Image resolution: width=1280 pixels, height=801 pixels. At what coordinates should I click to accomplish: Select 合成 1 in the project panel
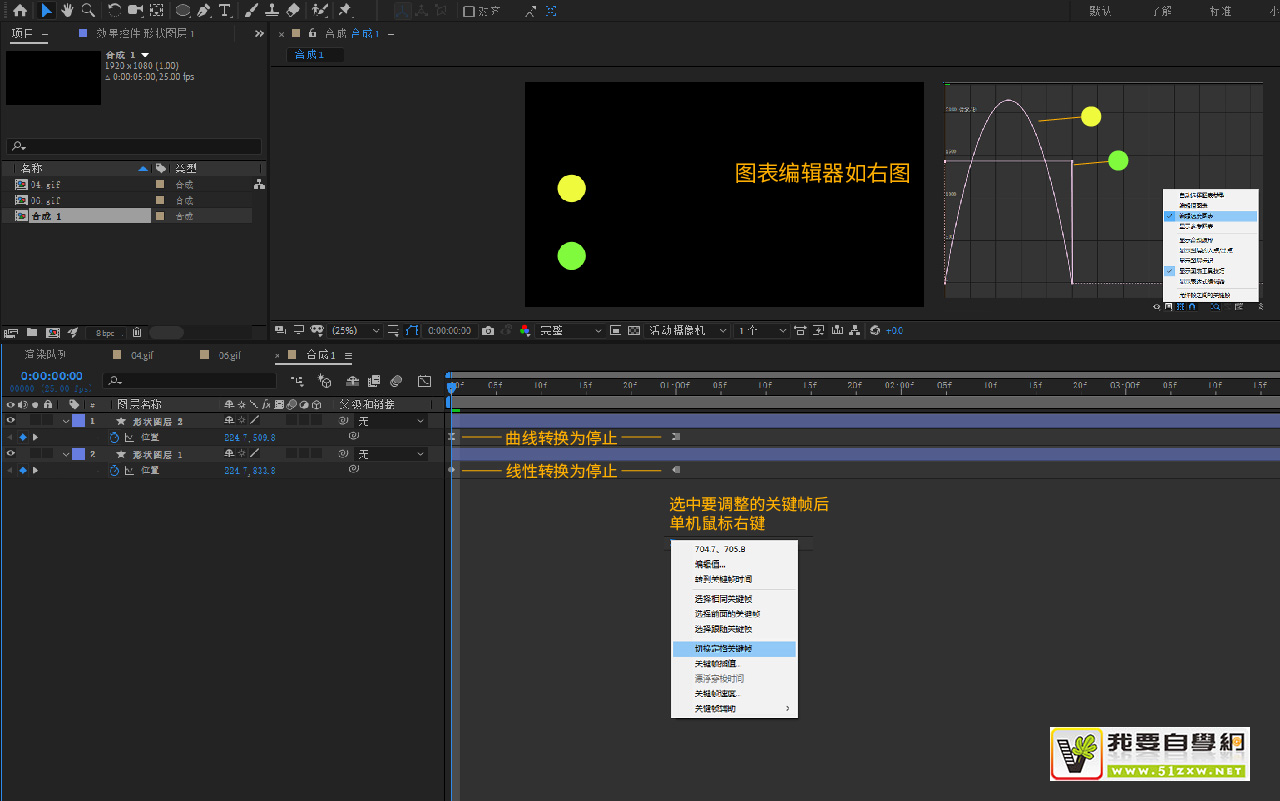tap(46, 216)
